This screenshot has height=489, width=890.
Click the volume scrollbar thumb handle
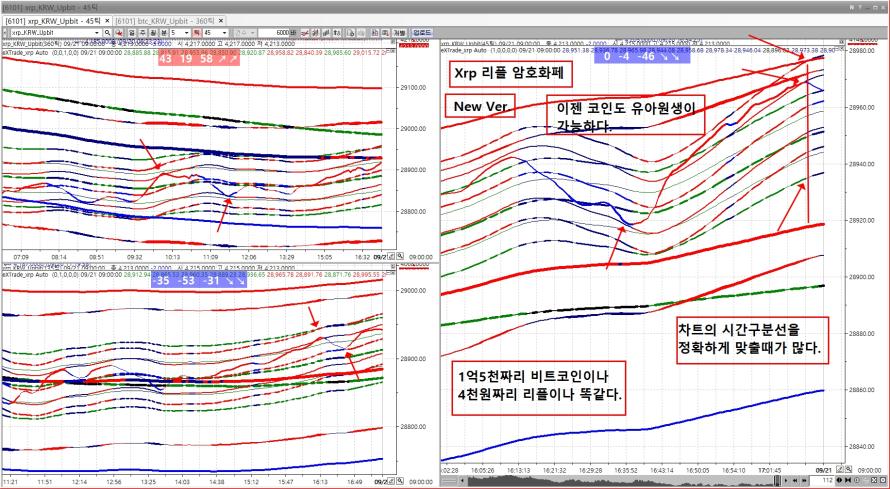pyautogui.click(x=777, y=480)
